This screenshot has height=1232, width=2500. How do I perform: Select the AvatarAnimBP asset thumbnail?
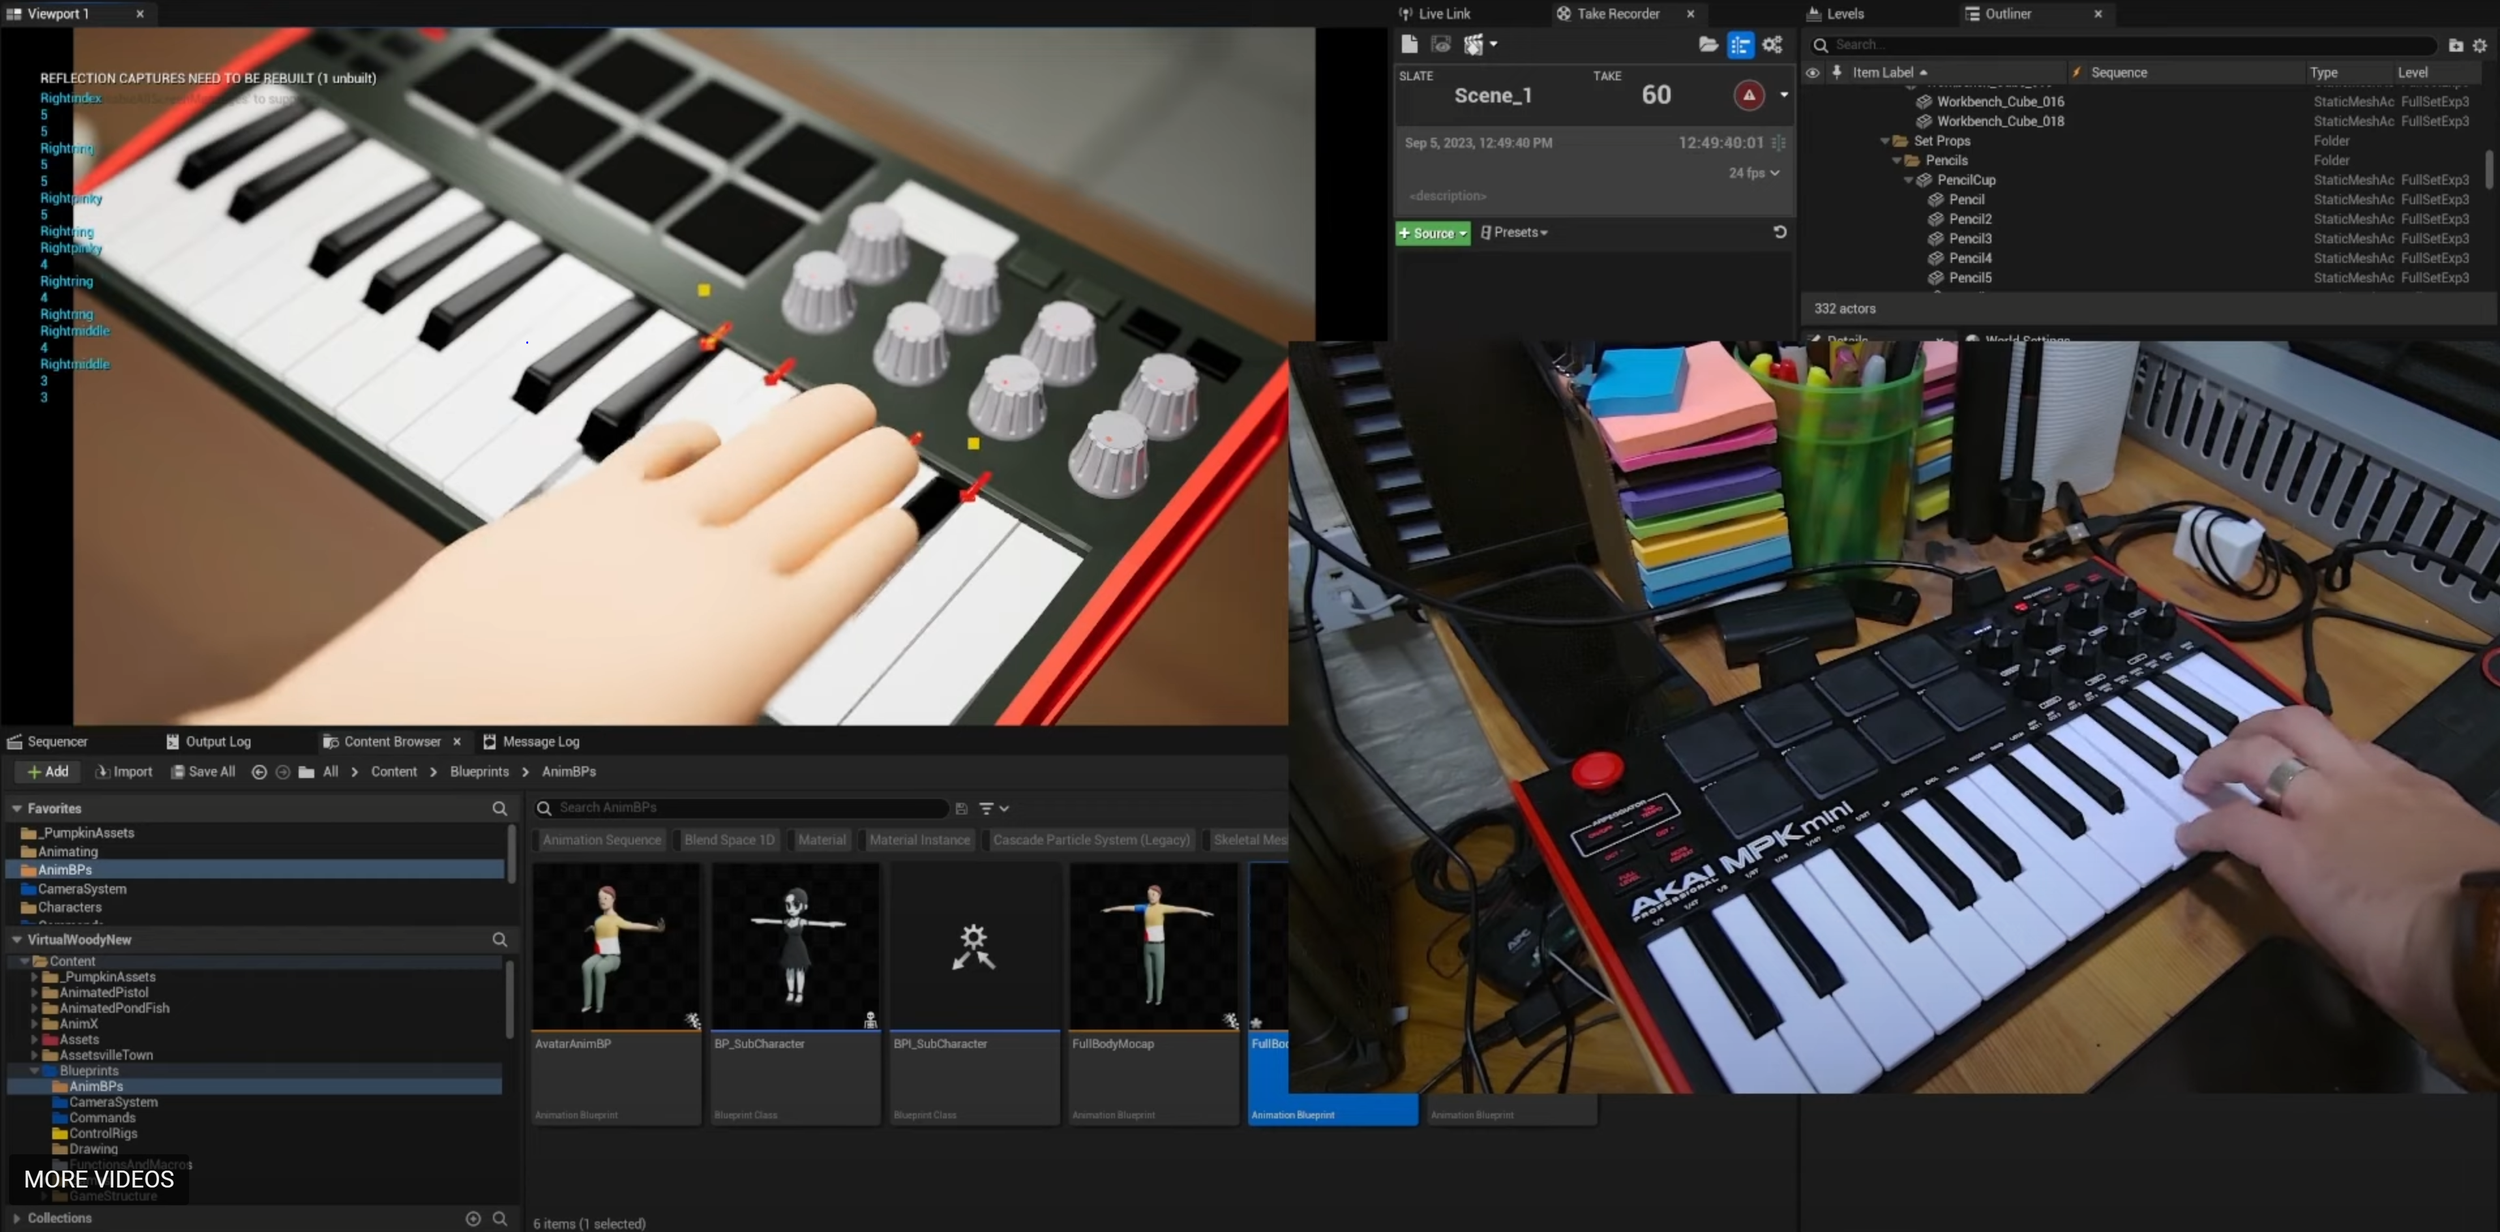pos(616,947)
